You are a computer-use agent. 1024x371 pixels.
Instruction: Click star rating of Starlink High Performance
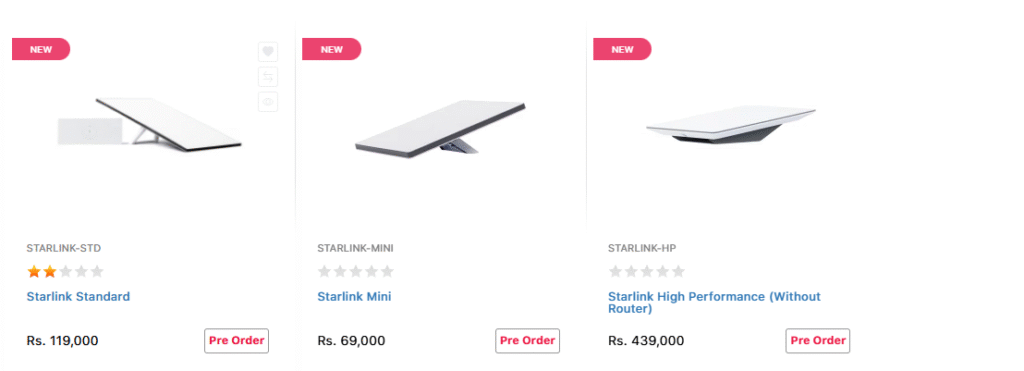coord(647,271)
